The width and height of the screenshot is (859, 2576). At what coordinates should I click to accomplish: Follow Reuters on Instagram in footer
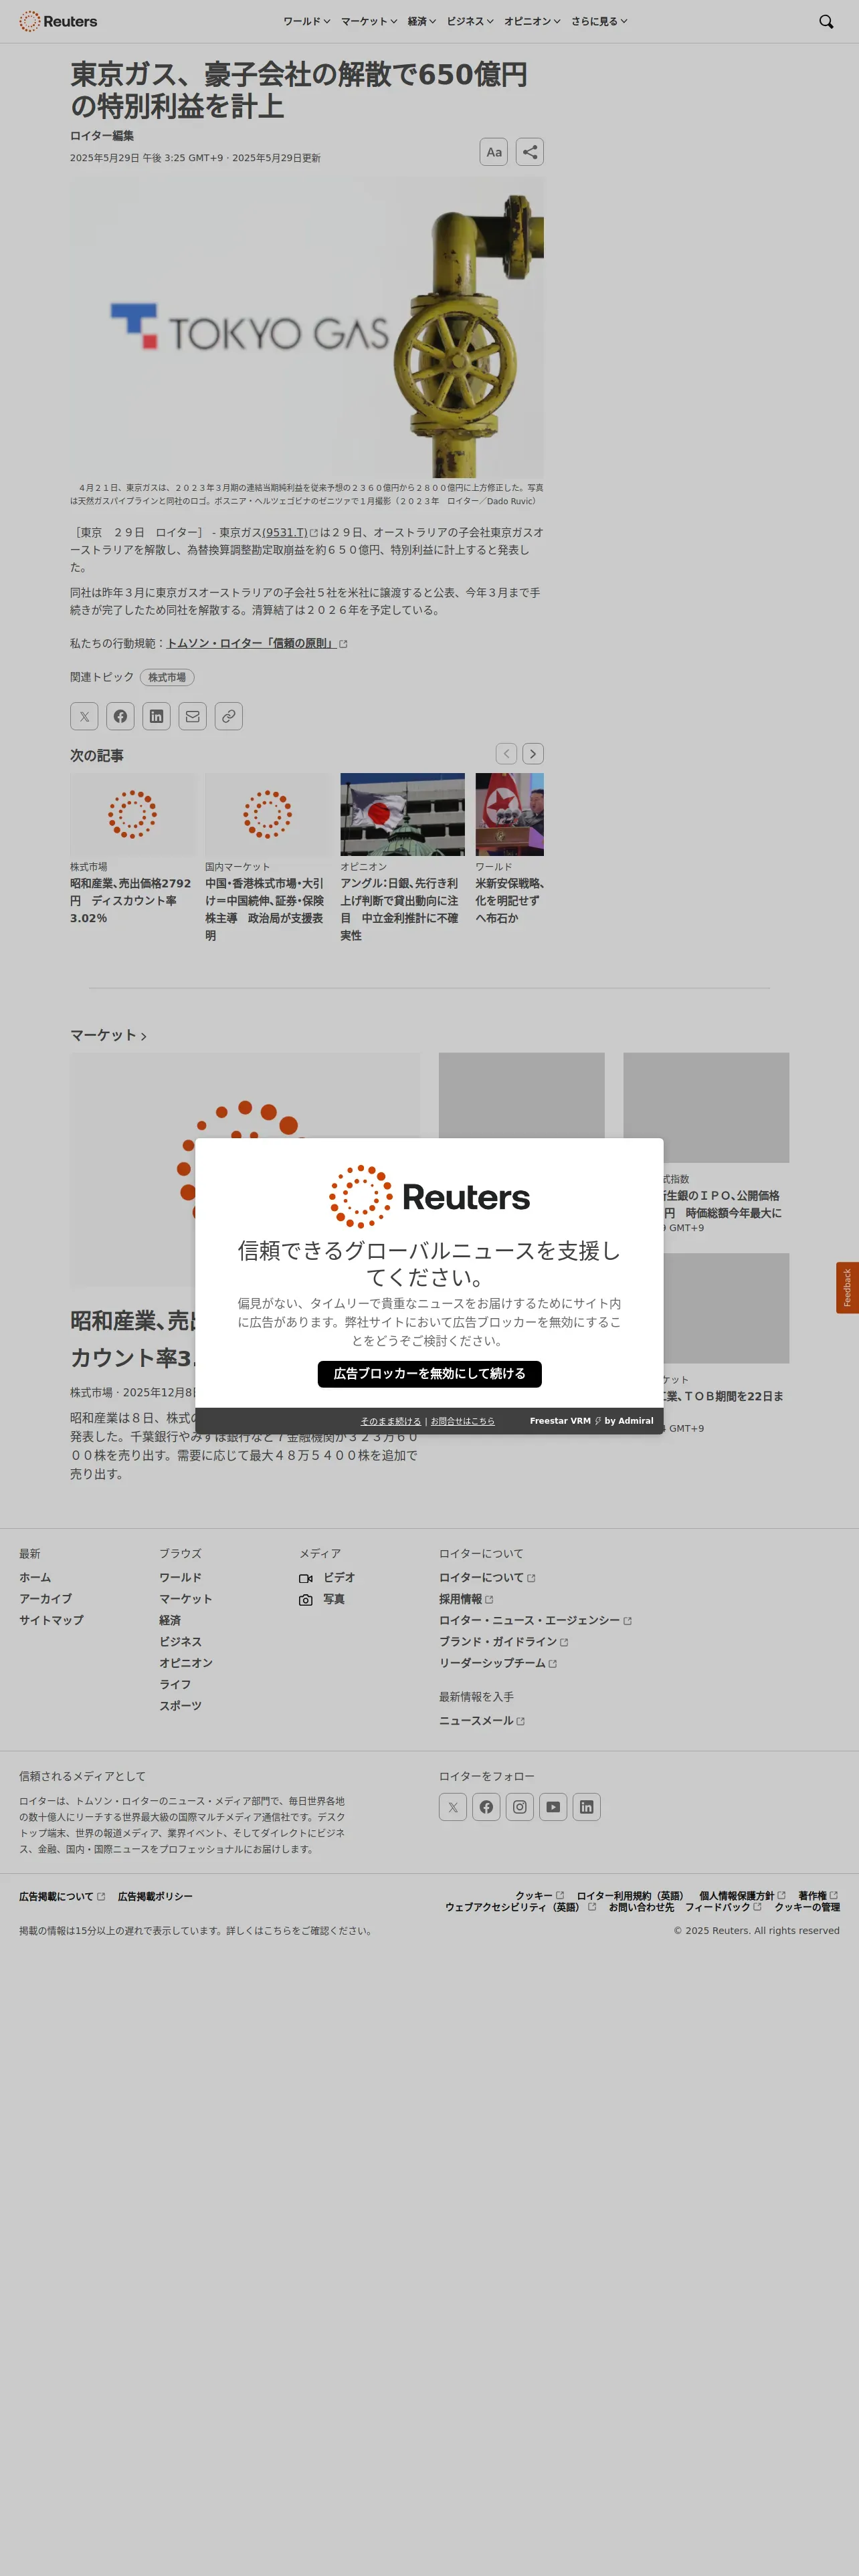pos(520,1807)
